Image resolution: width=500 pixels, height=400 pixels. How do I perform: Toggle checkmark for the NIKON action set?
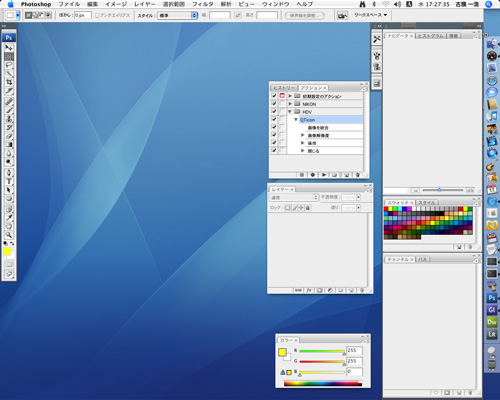pyautogui.click(x=274, y=104)
